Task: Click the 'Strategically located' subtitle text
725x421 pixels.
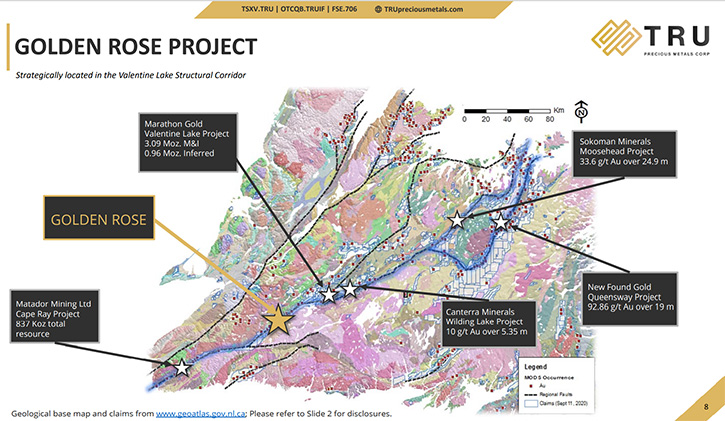Action: 131,75
